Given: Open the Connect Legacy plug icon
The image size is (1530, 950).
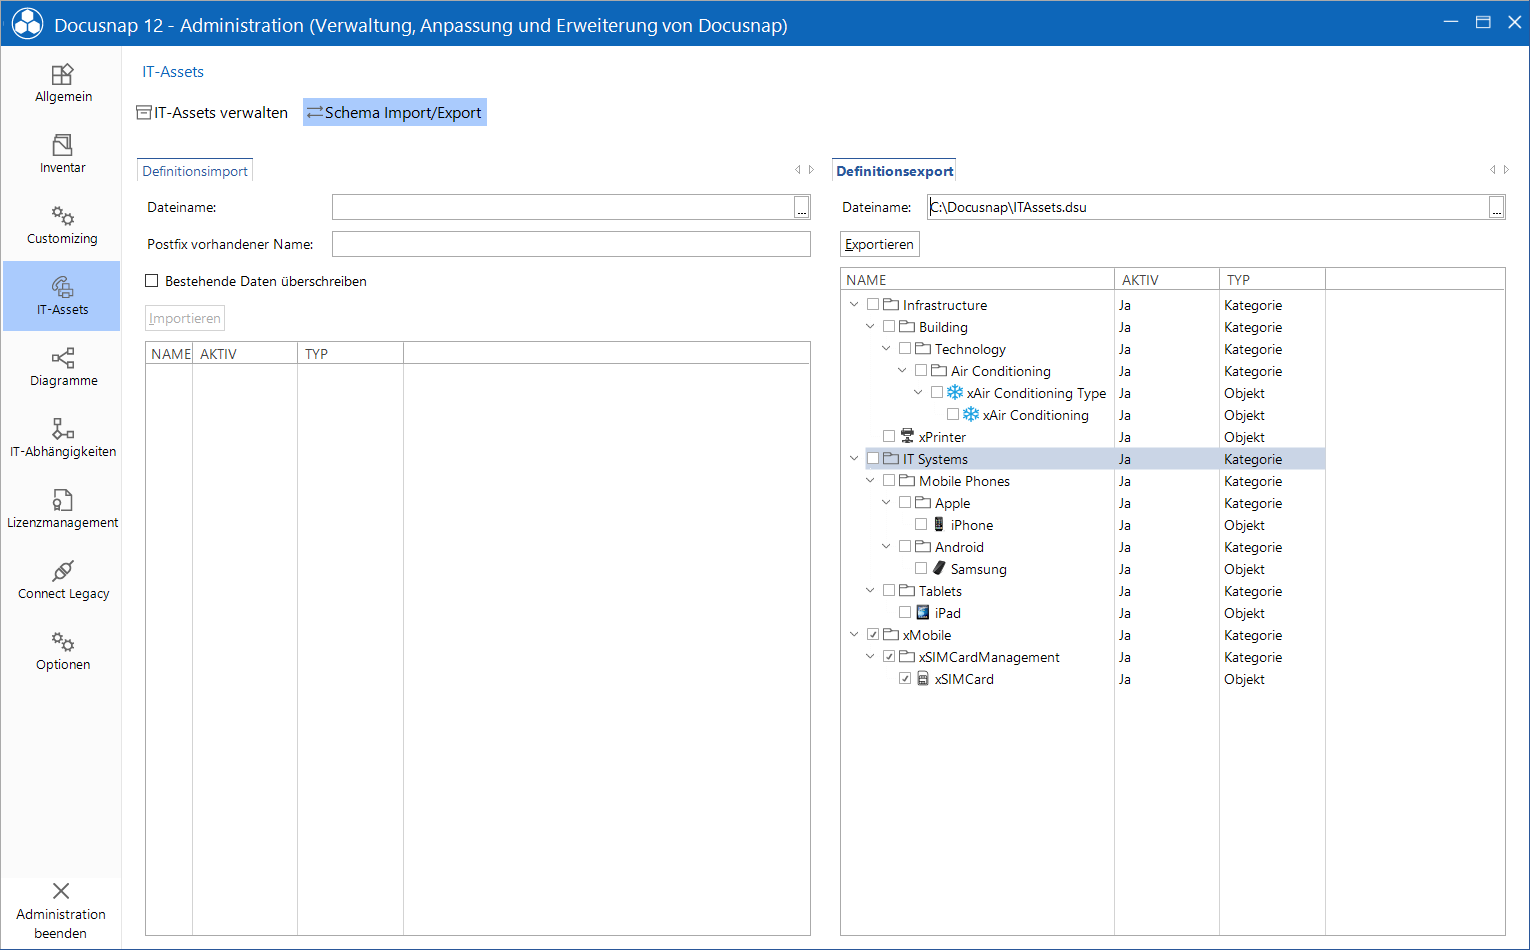Looking at the screenshot, I should tap(62, 571).
